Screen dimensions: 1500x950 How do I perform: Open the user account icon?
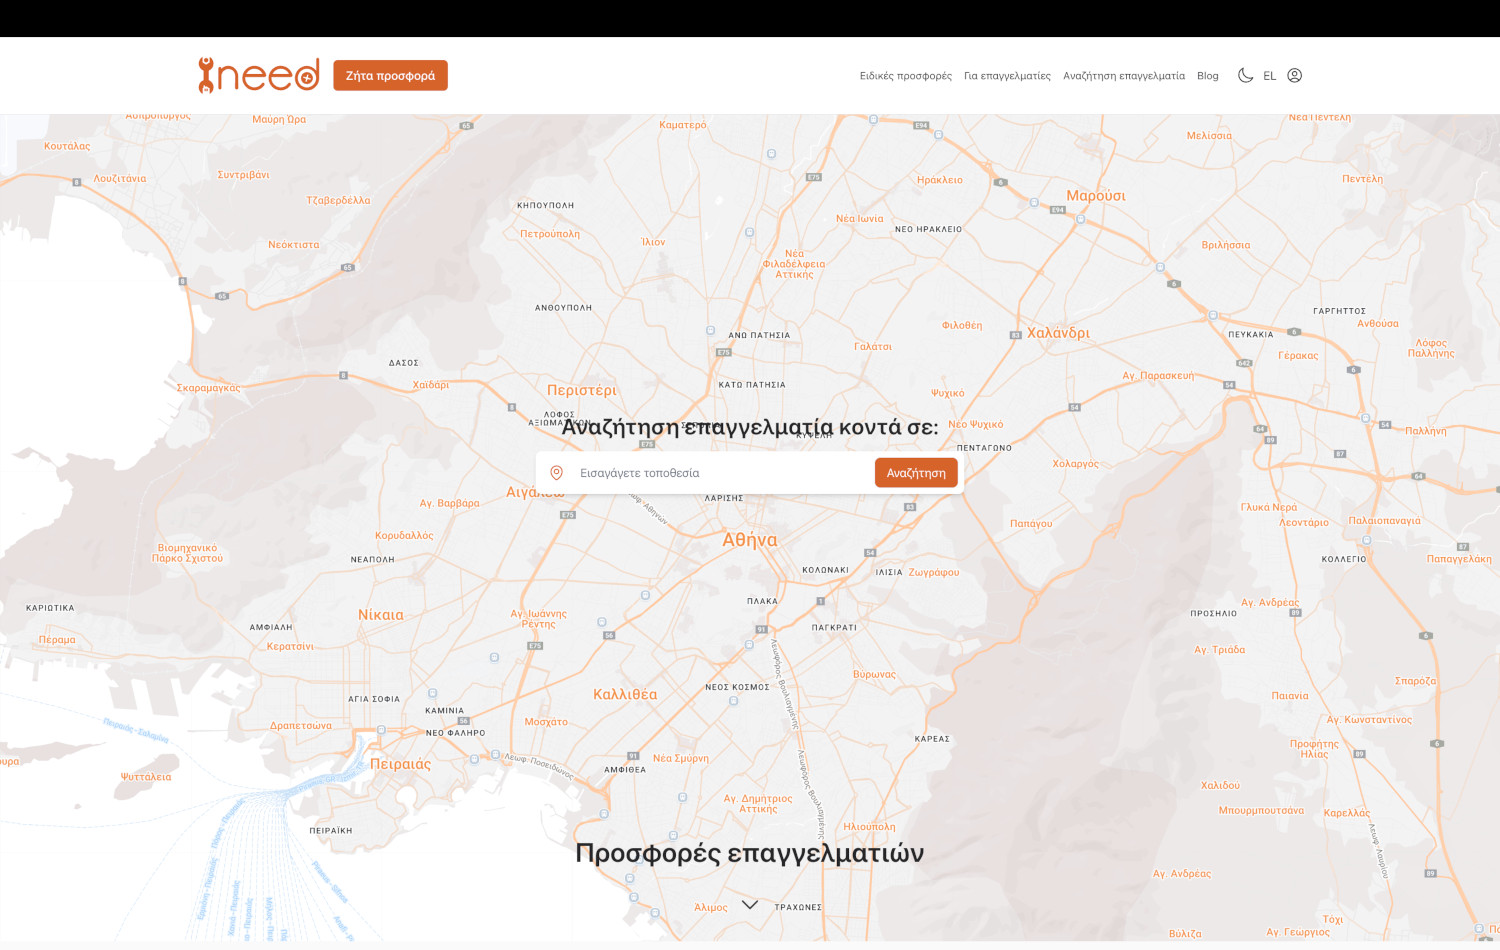[x=1294, y=75]
